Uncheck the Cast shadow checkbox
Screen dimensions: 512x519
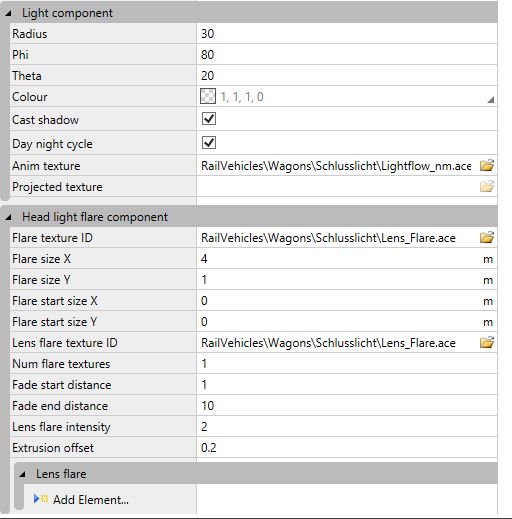209,119
